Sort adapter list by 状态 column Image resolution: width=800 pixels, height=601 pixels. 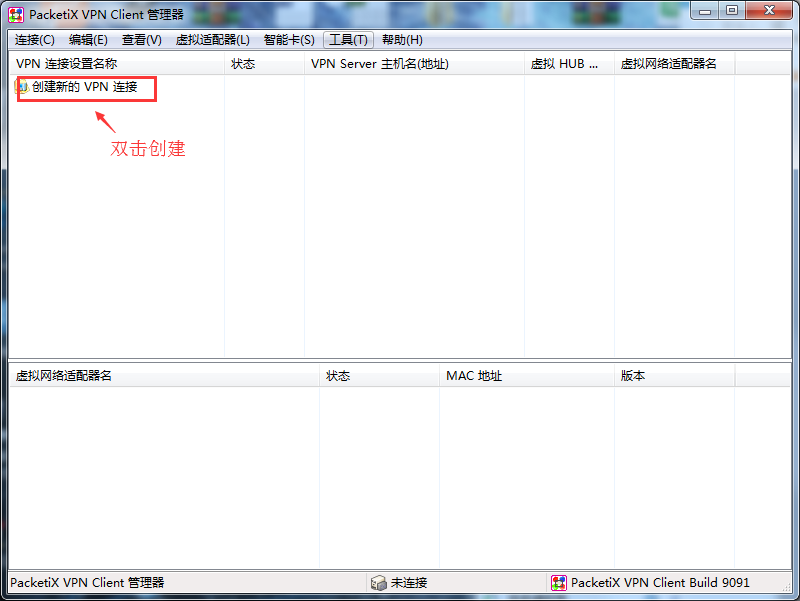(380, 376)
